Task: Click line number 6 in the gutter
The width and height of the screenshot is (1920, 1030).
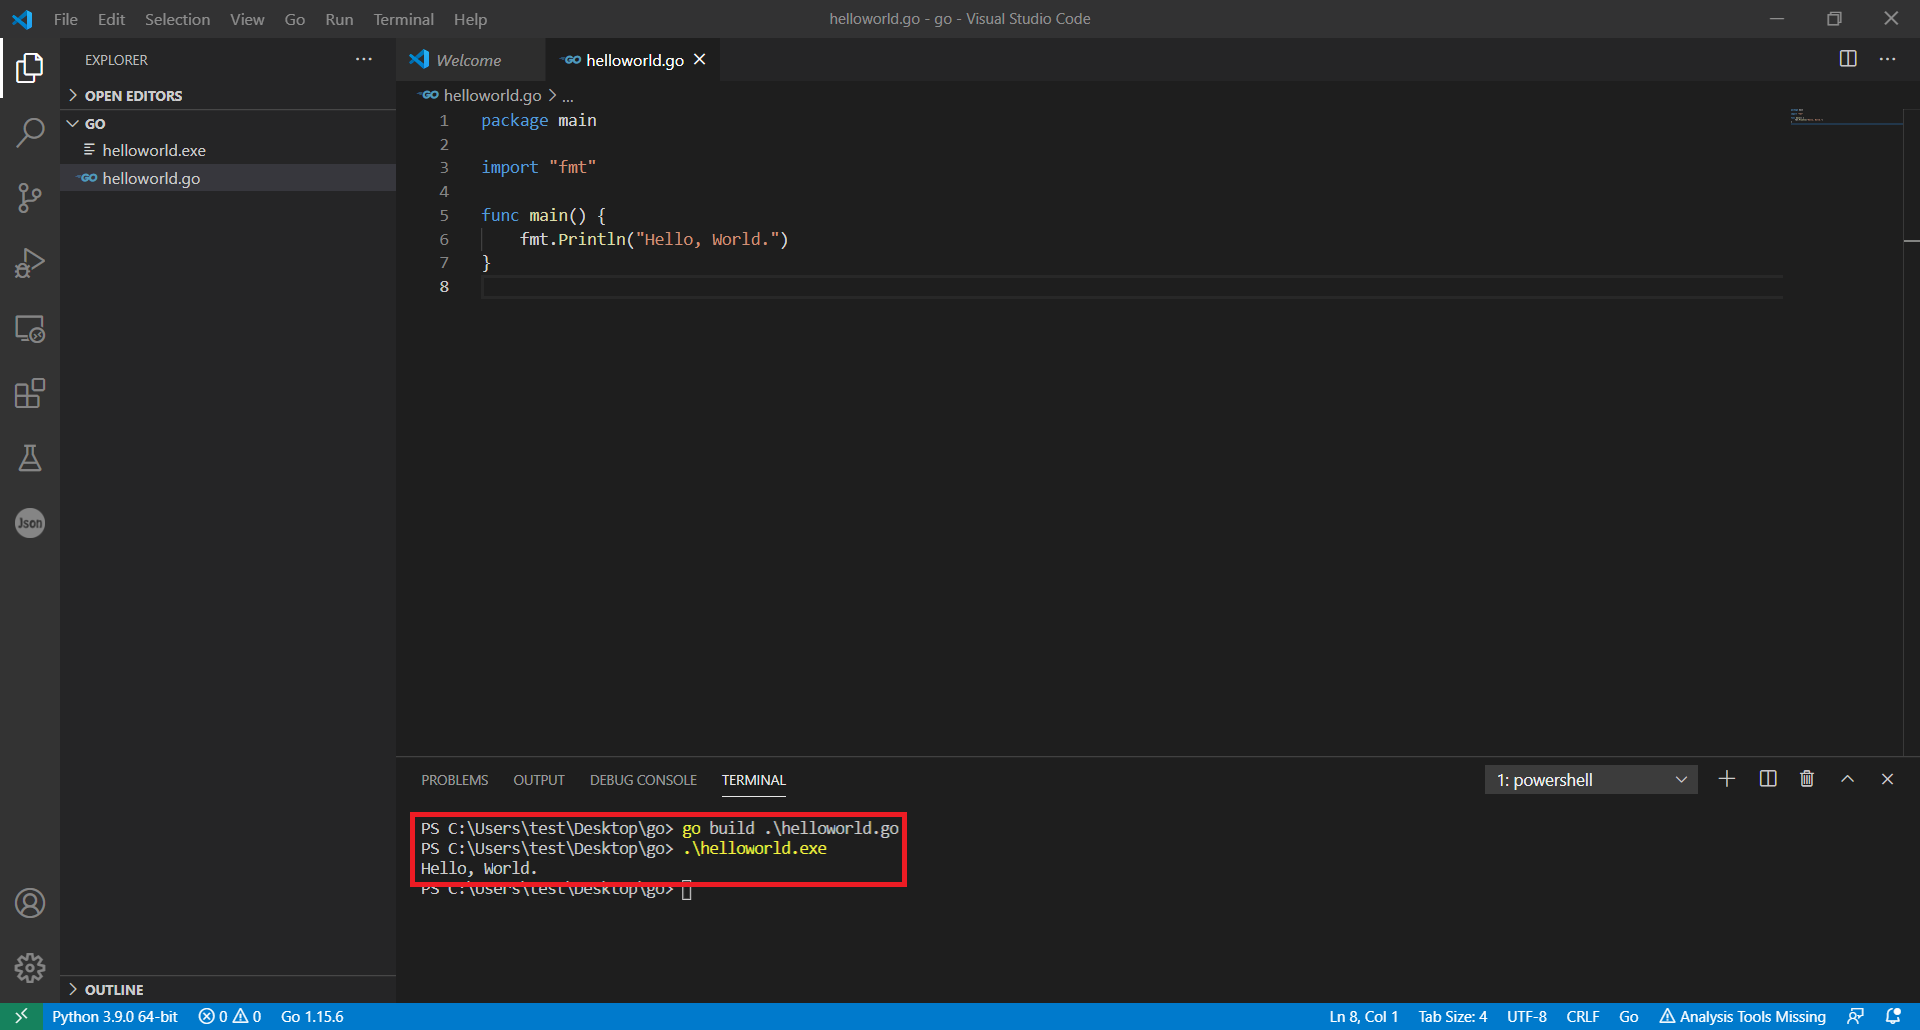Action: click(444, 240)
